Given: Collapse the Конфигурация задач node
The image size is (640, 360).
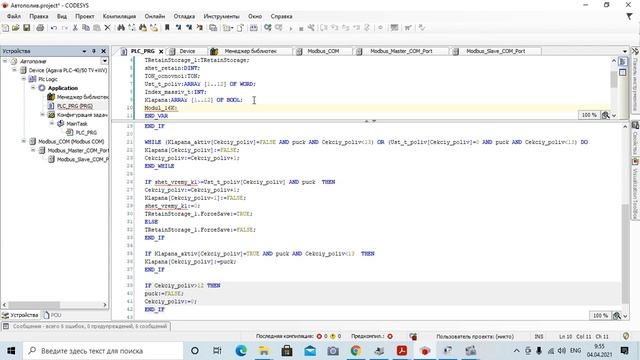Looking at the screenshot, I should pos(42,115).
